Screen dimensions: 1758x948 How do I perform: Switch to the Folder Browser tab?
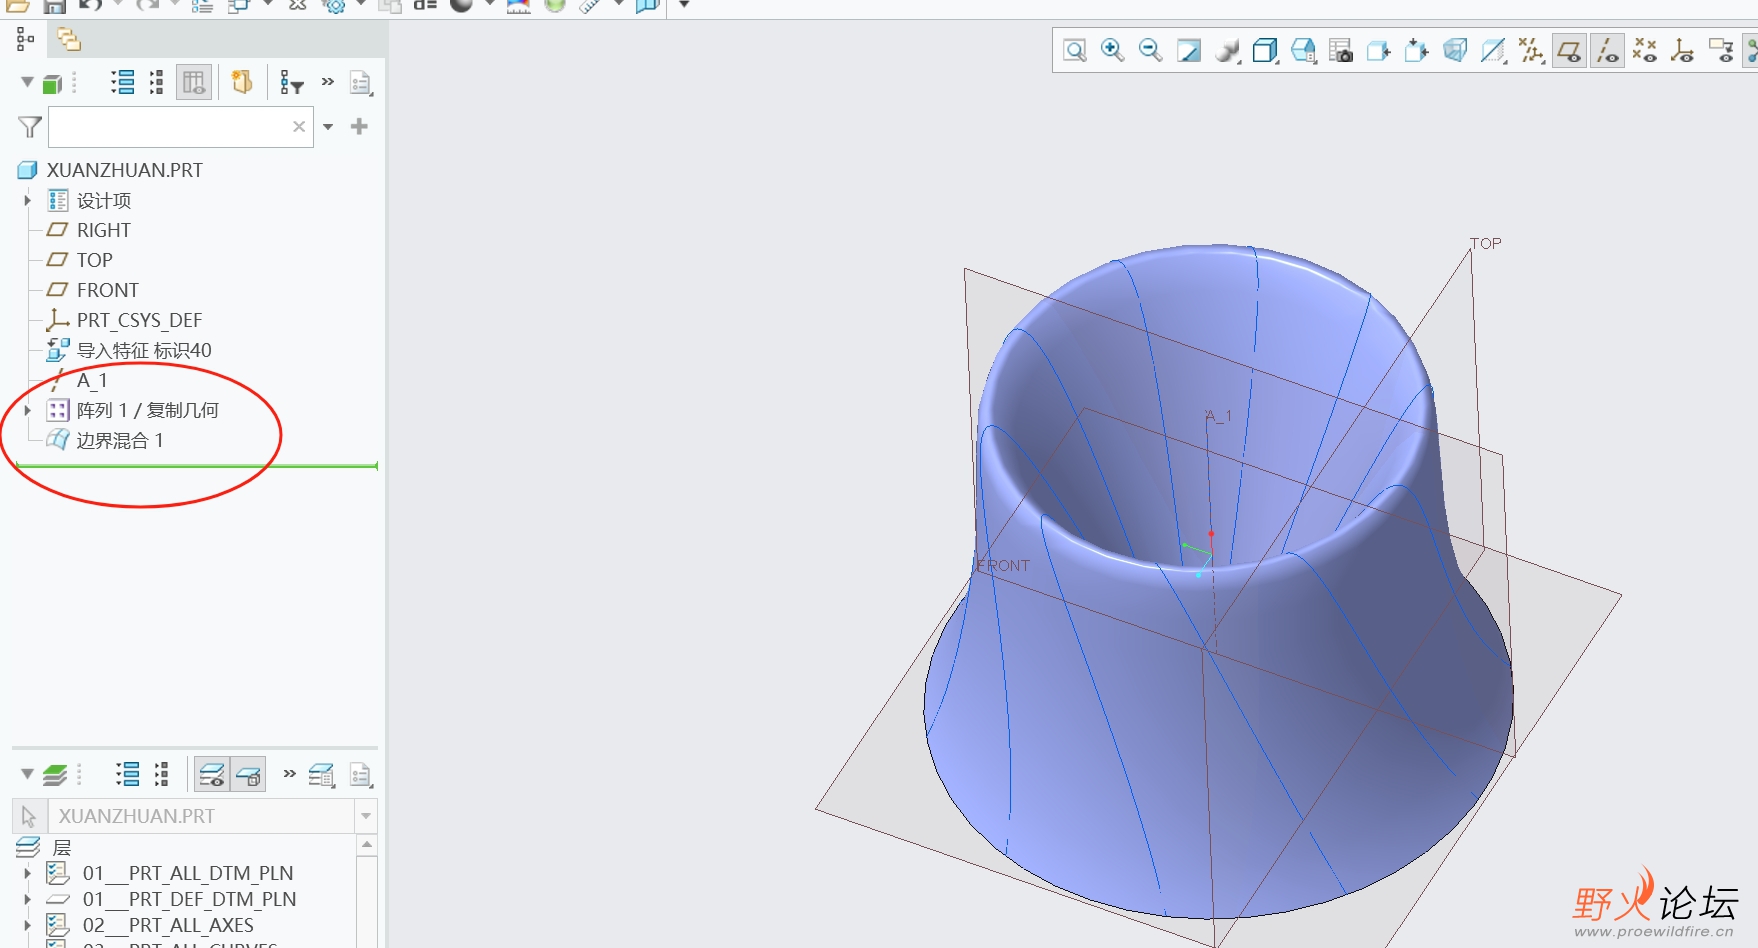(x=68, y=39)
